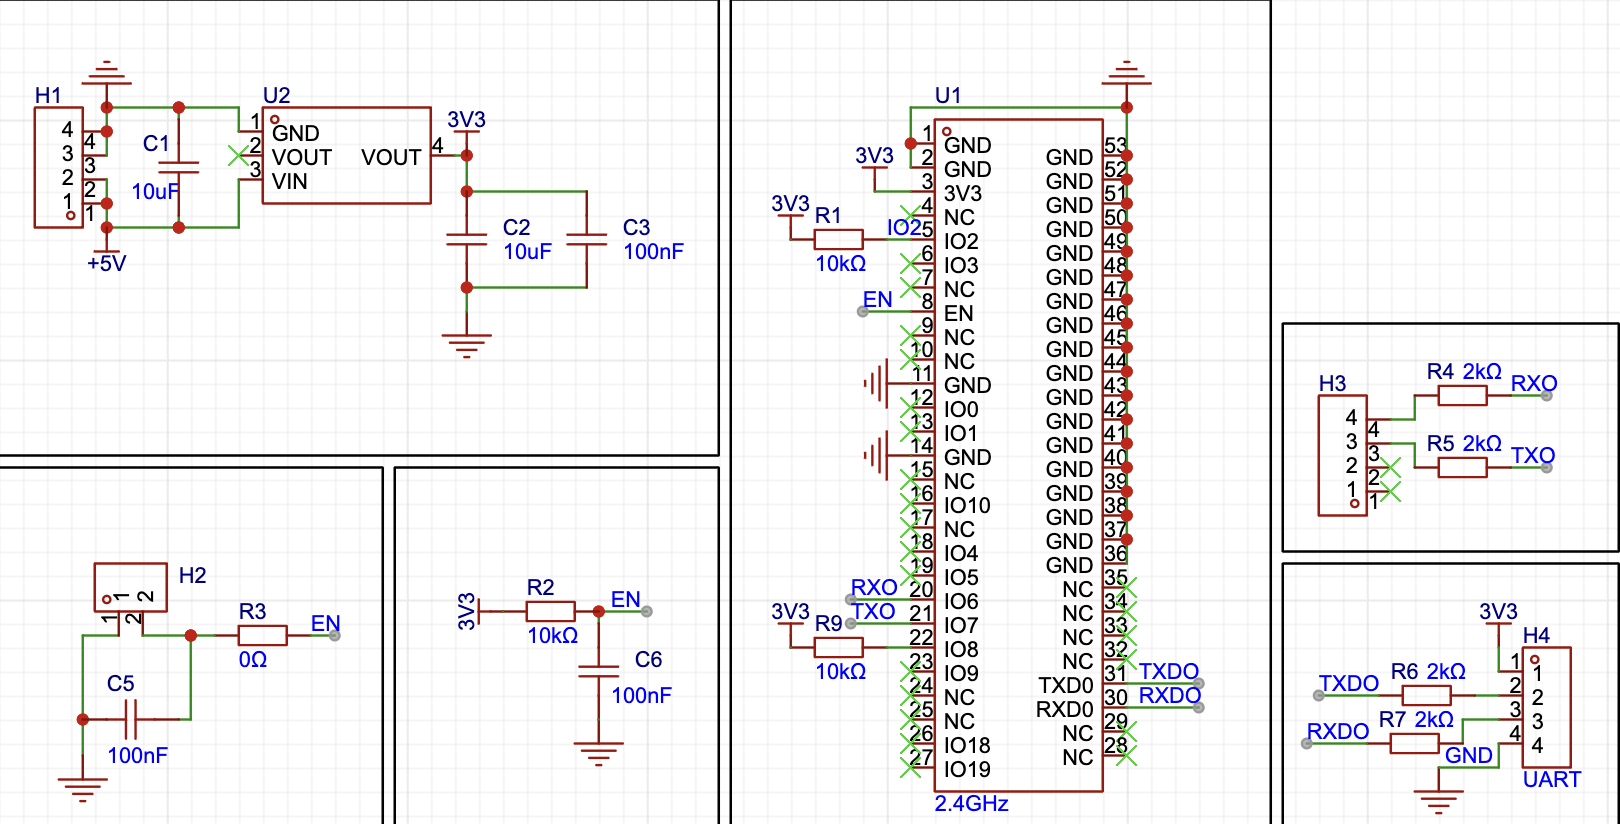Select the R4 2kΩ resistor symbol

tap(1462, 396)
